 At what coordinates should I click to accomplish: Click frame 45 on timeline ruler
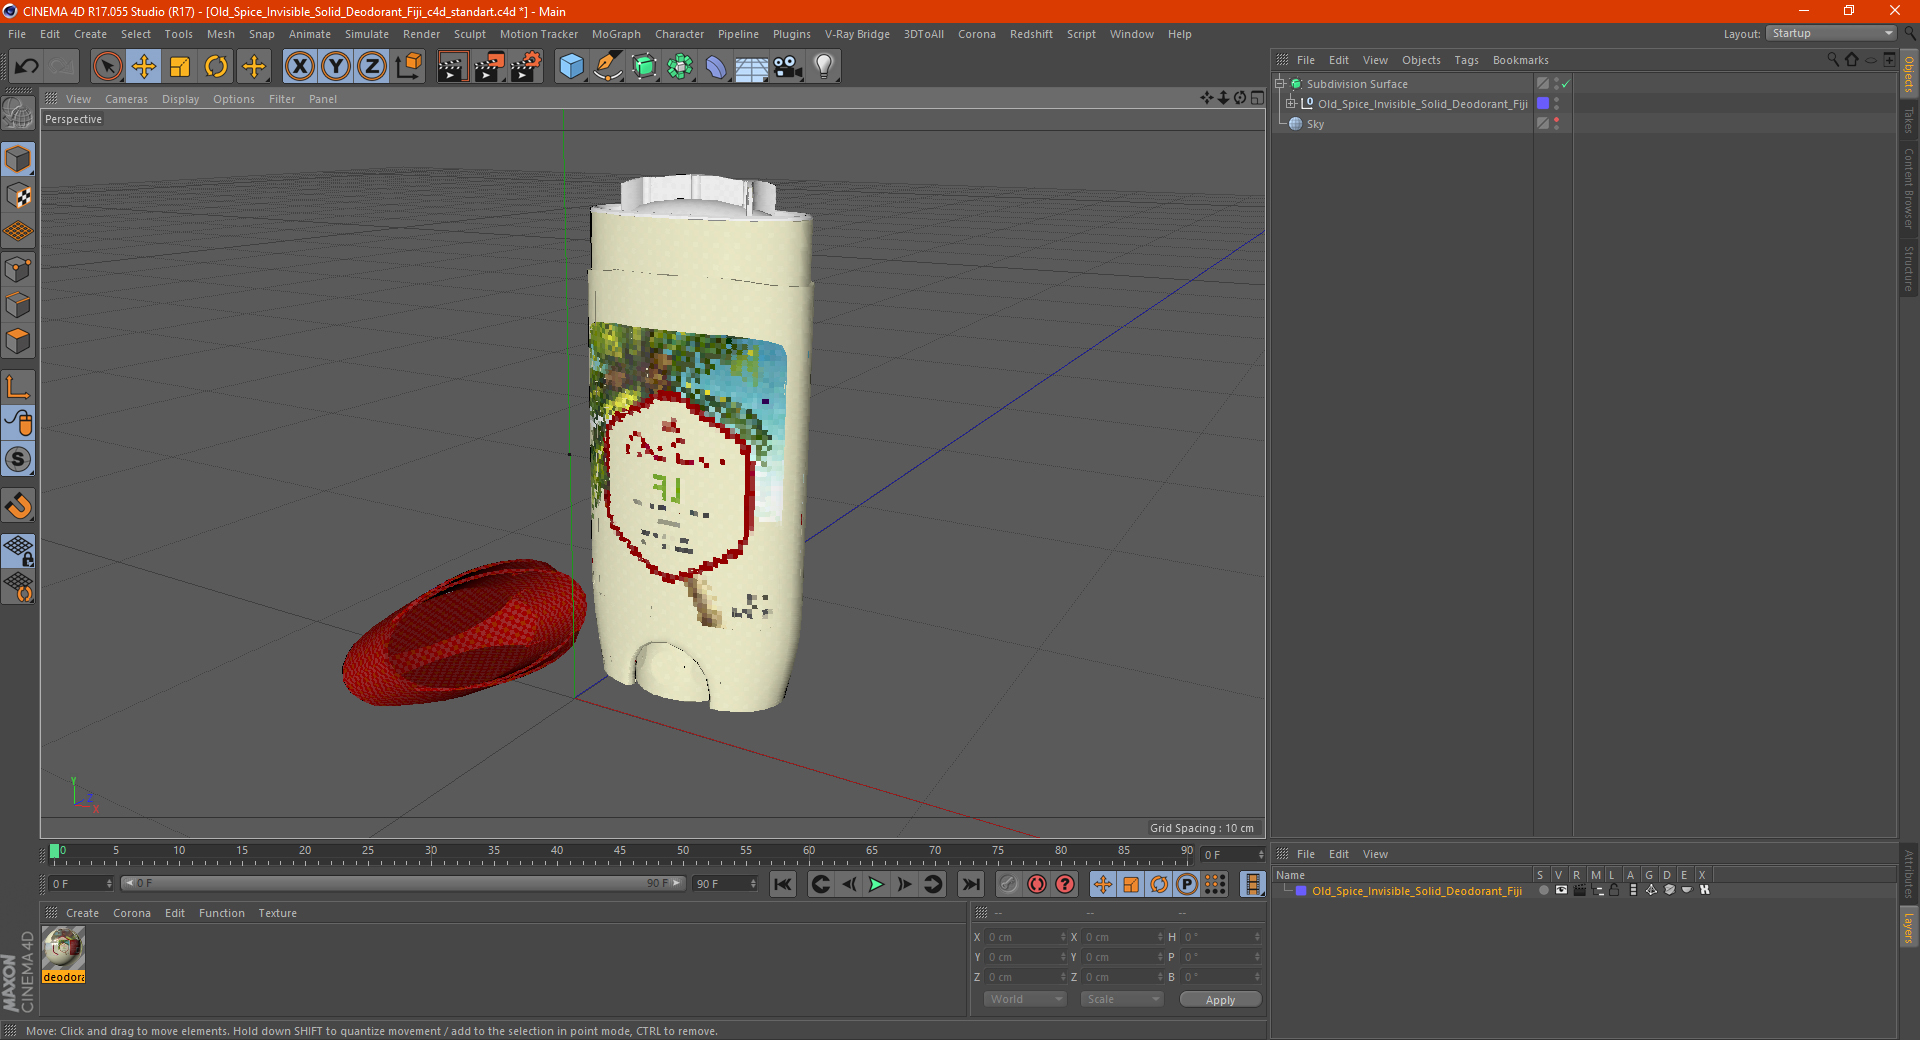tap(620, 851)
